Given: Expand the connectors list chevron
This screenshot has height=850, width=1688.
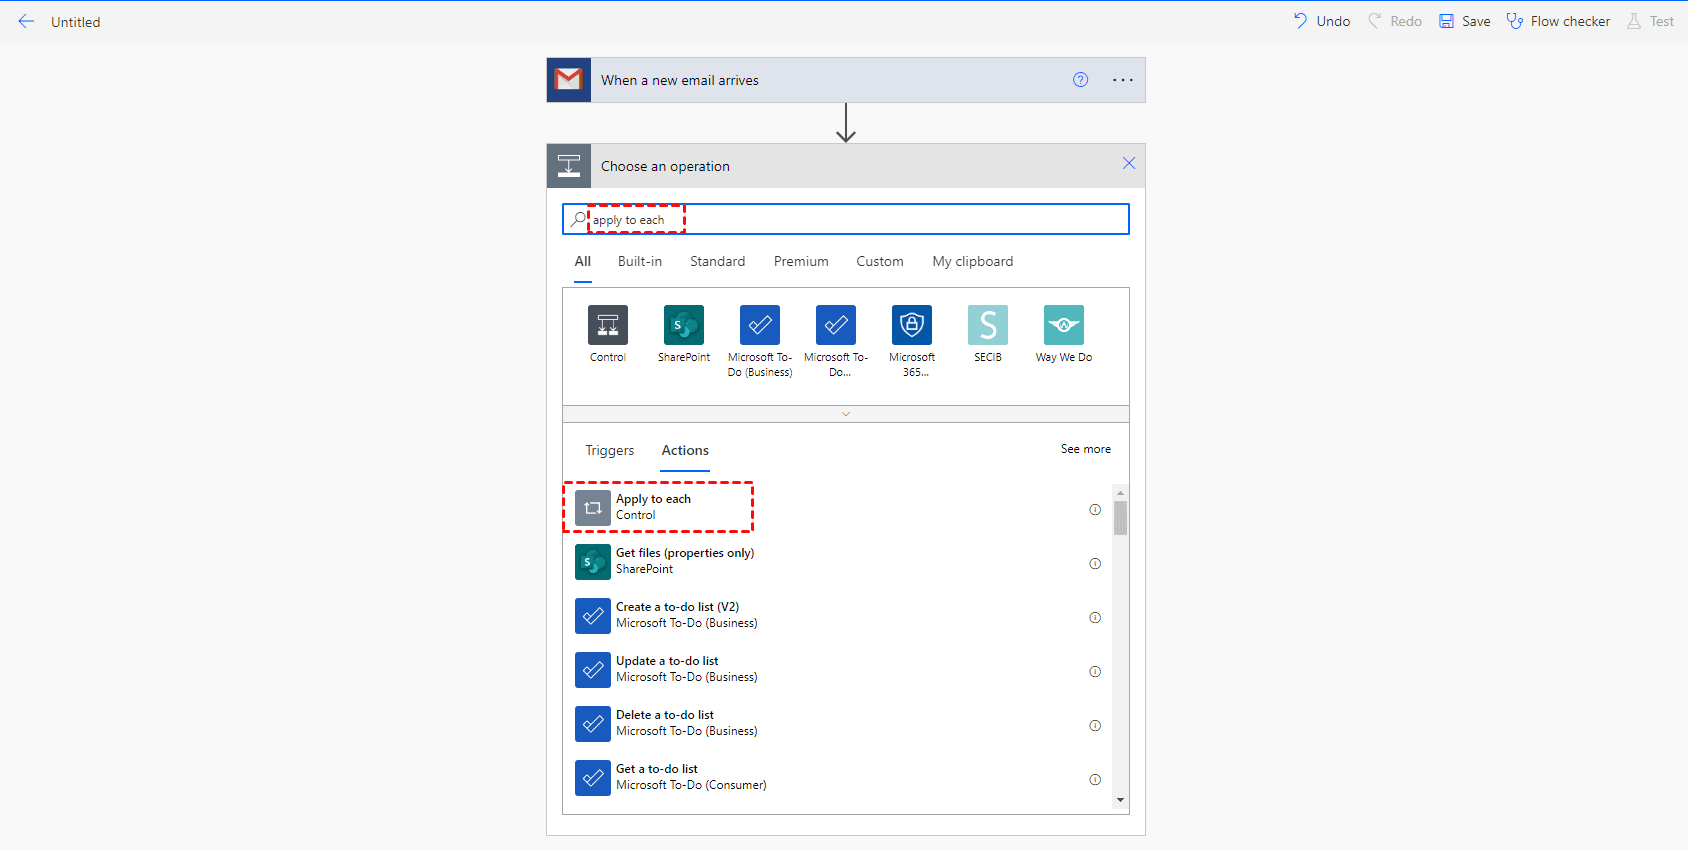Looking at the screenshot, I should (x=846, y=414).
